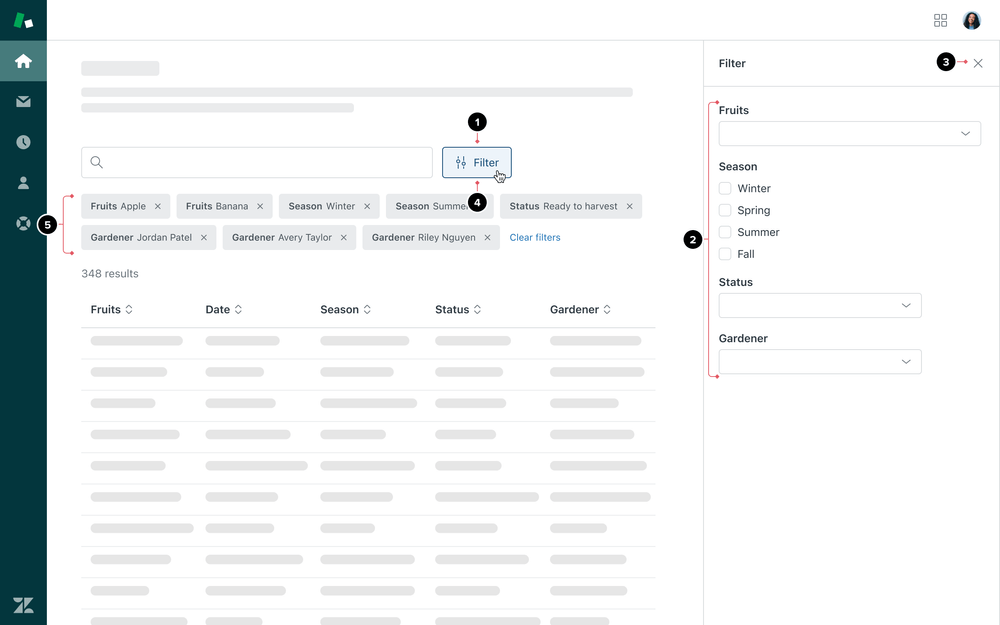Open the mail icon in the sidebar
This screenshot has width=1000, height=625.
pyautogui.click(x=23, y=101)
